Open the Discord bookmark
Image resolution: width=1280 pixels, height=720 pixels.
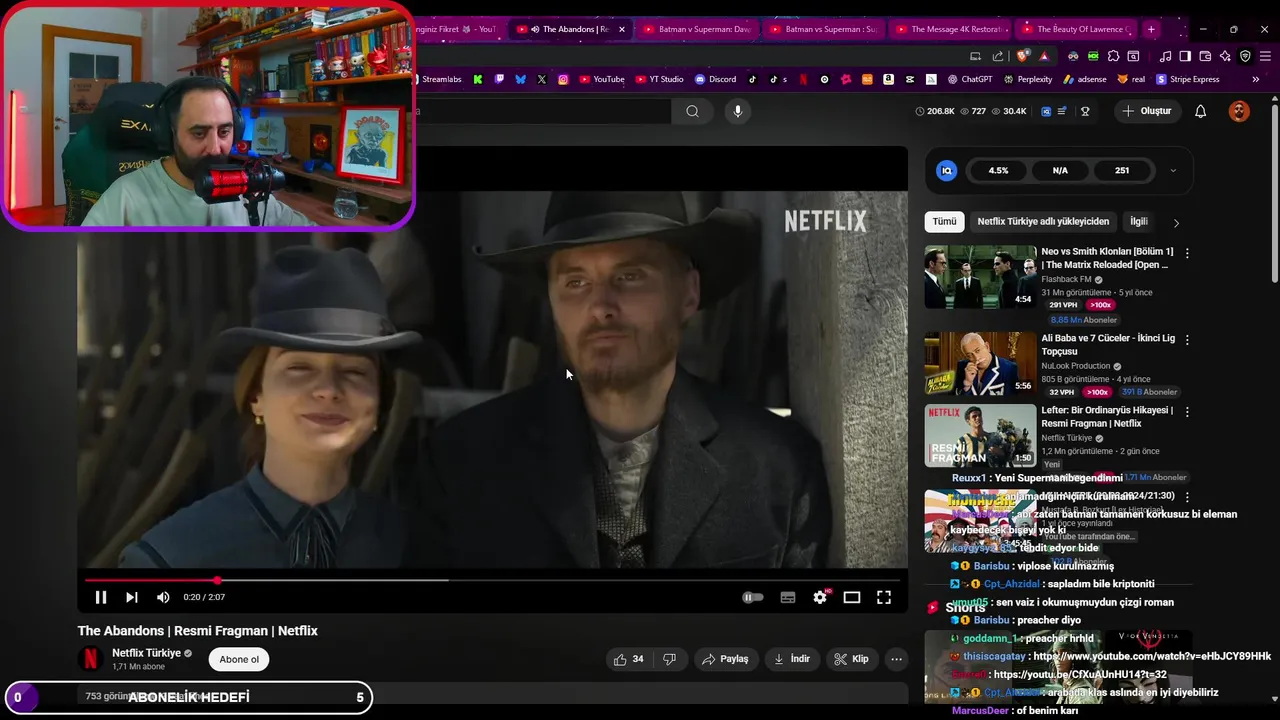coord(715,79)
